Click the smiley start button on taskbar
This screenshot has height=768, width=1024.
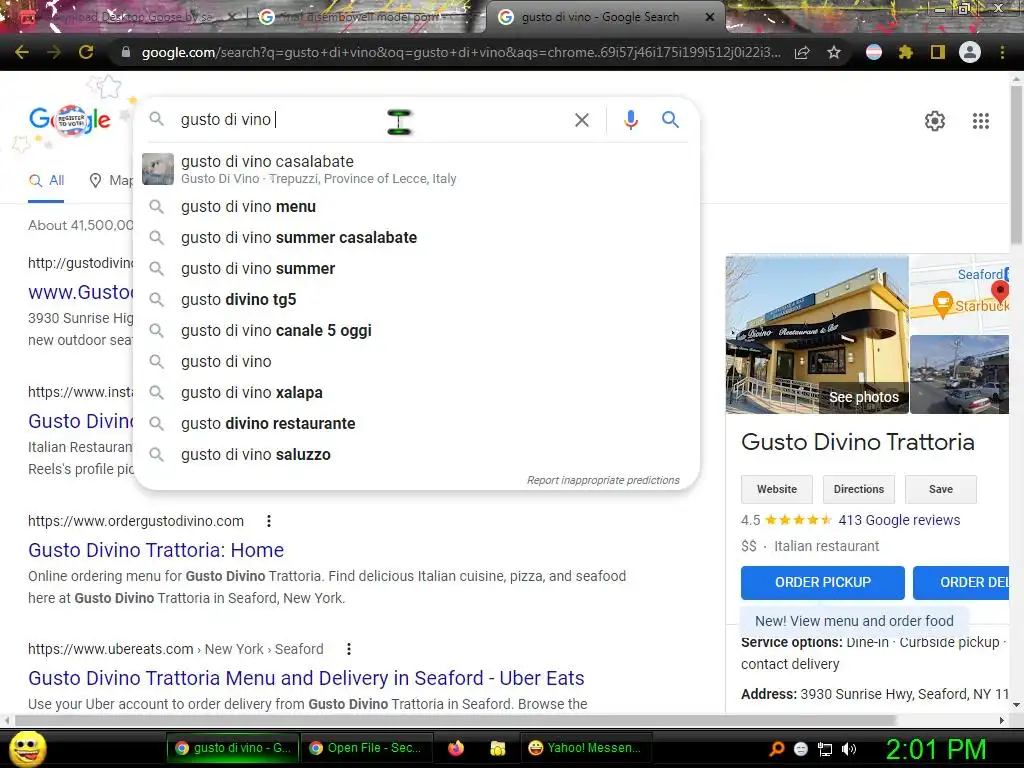[x=27, y=748]
